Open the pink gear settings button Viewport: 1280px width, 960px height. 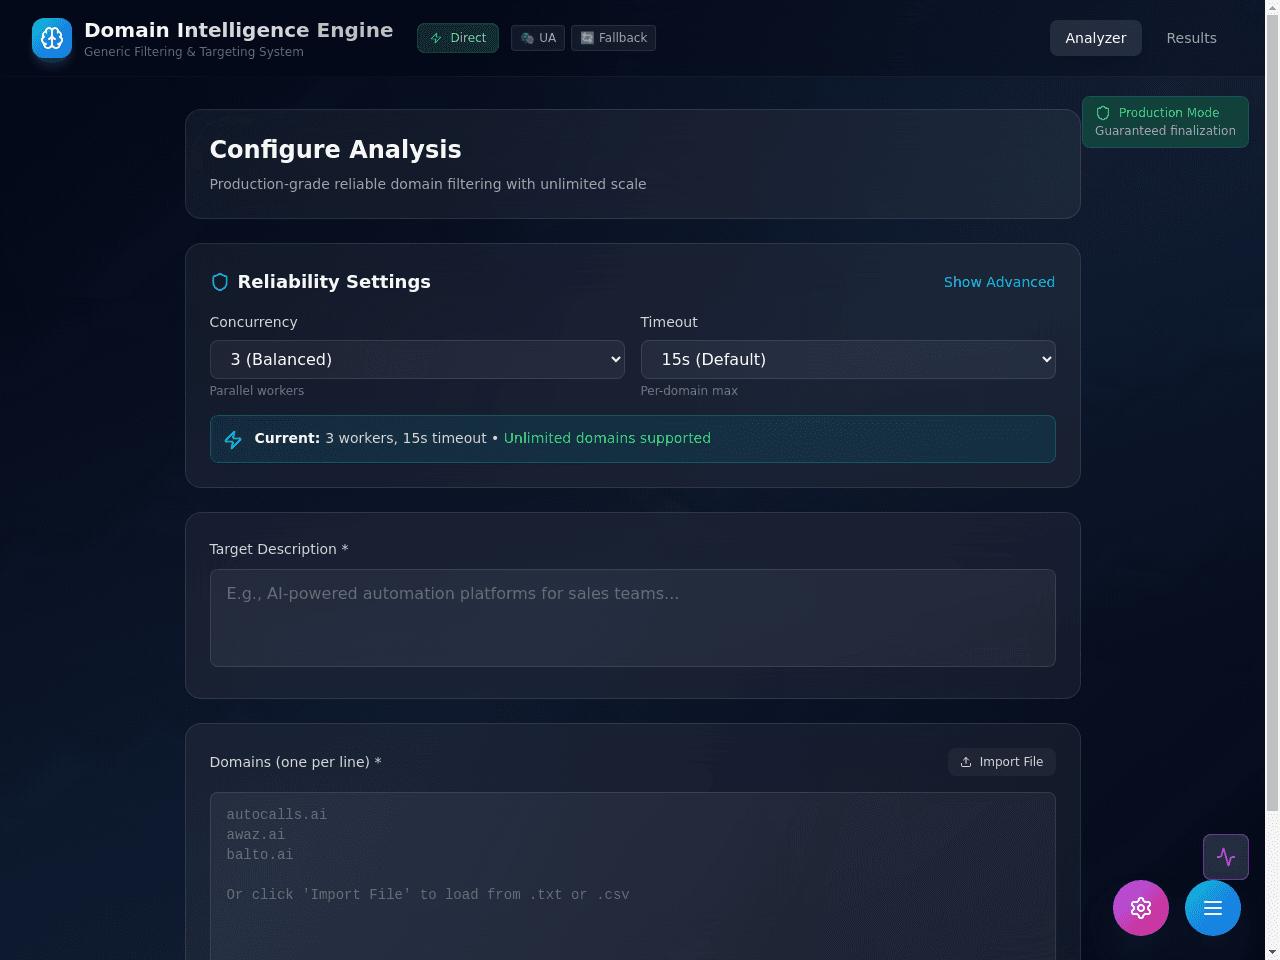1141,908
